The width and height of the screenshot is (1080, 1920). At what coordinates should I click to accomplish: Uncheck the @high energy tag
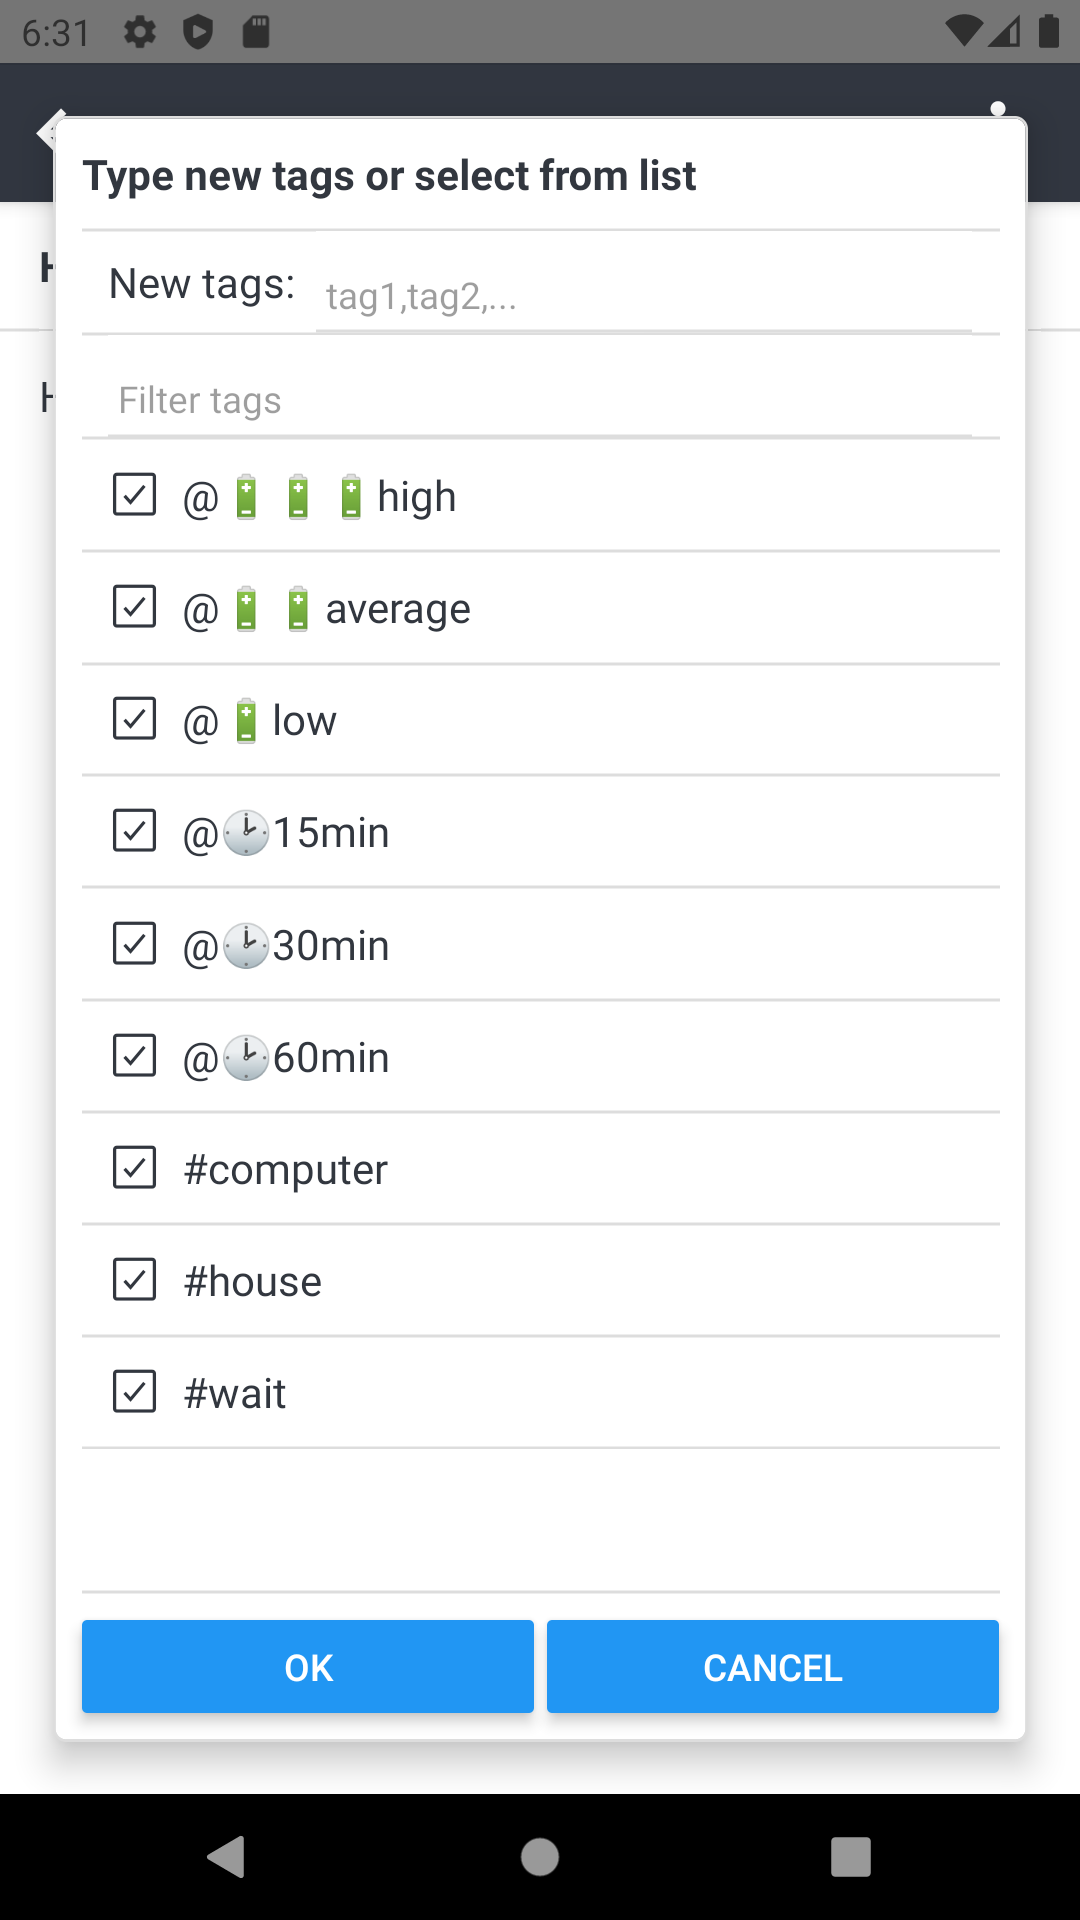pyautogui.click(x=133, y=494)
